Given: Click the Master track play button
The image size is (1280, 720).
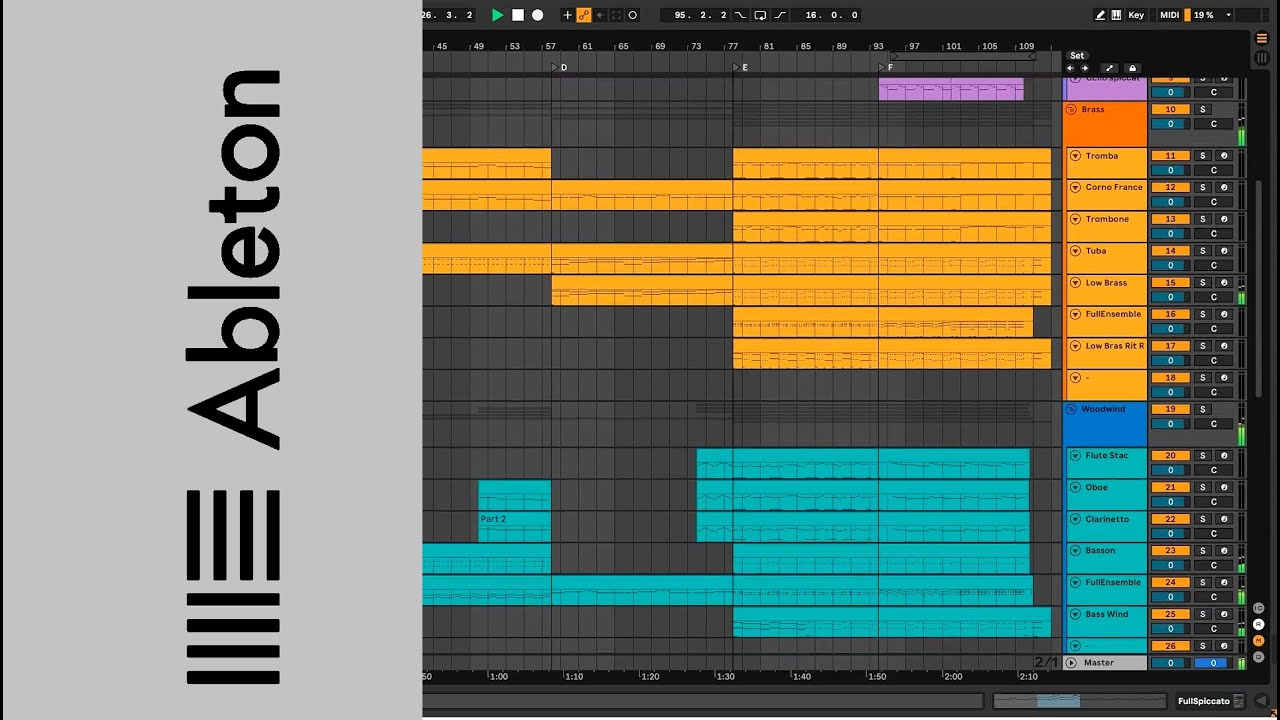Looking at the screenshot, I should (x=1071, y=663).
